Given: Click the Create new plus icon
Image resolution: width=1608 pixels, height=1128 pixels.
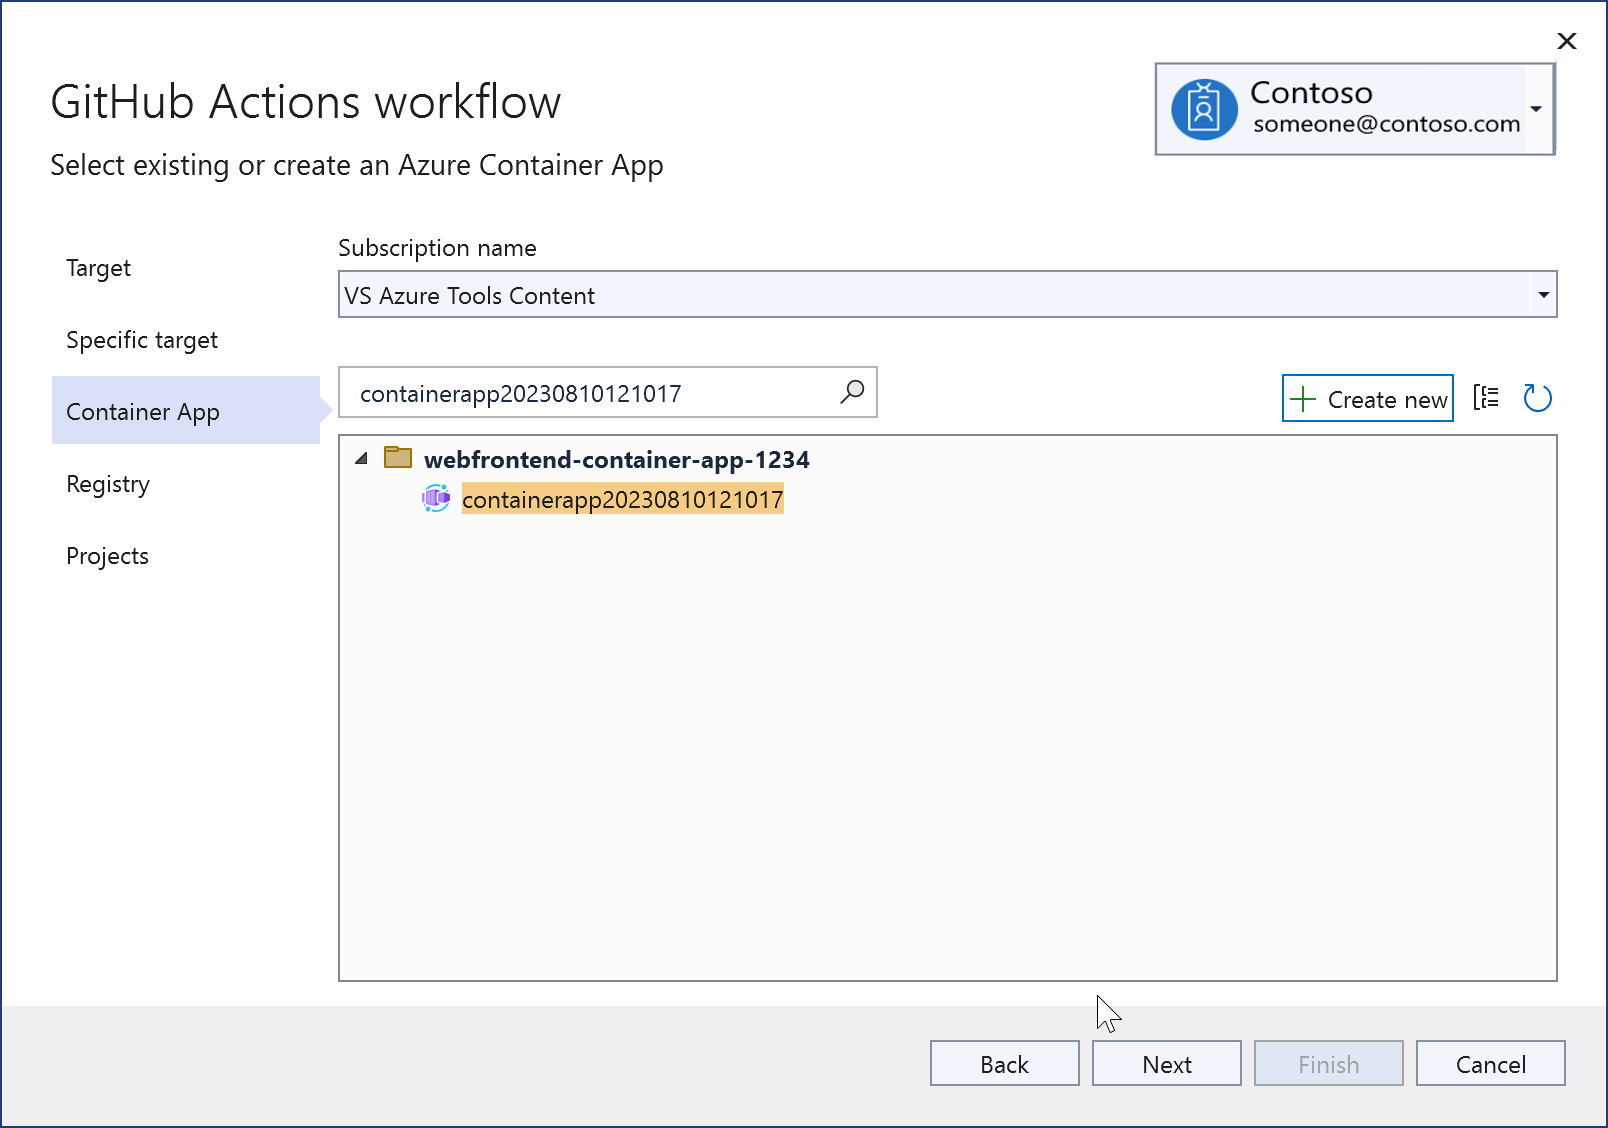Looking at the screenshot, I should [x=1304, y=398].
